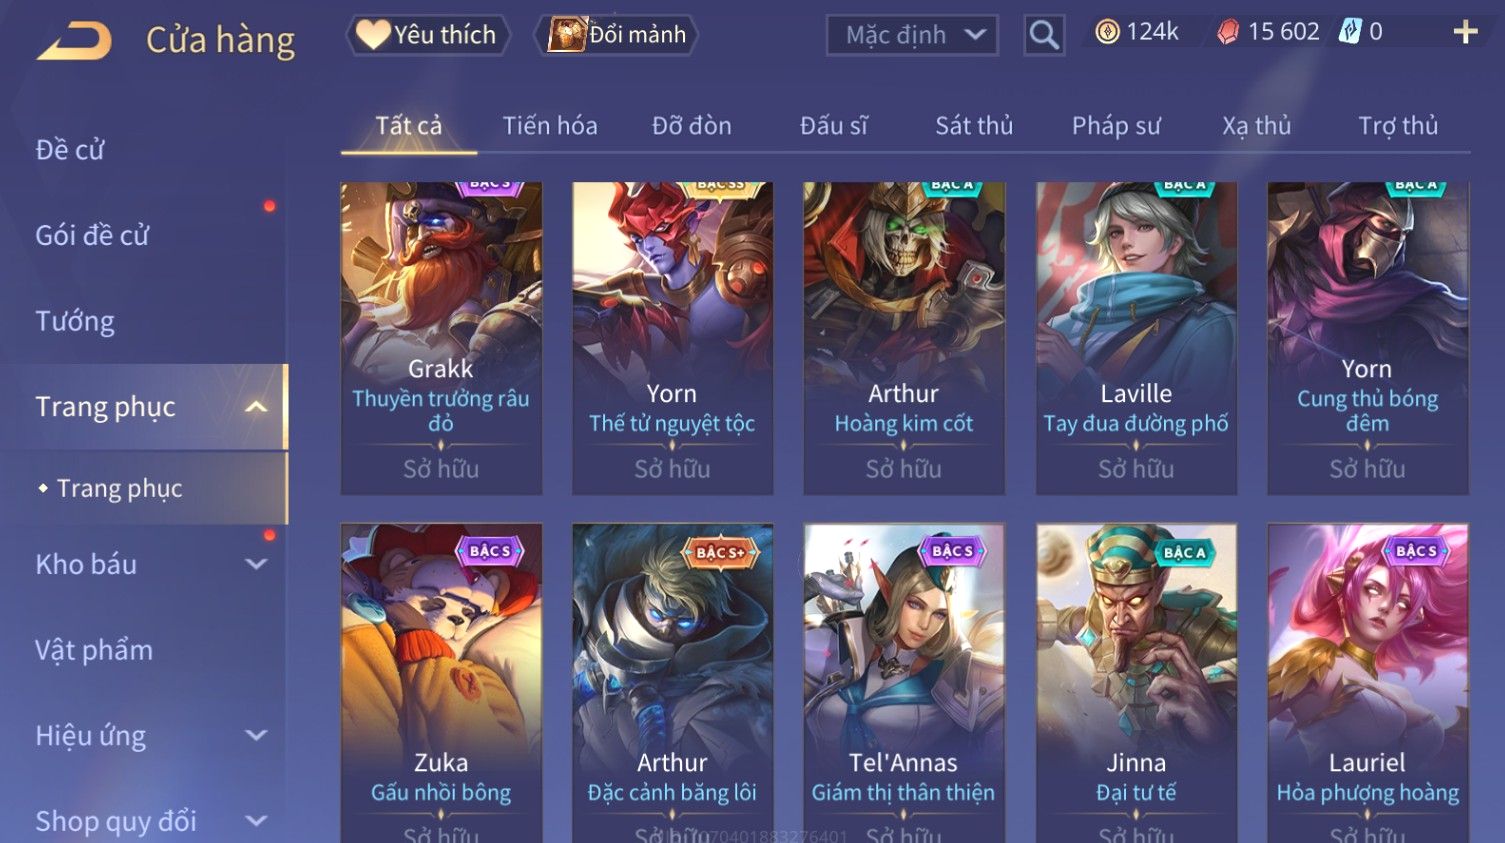Click the red ruby currency icon
Viewport: 1505px width, 843px height.
coord(1227,32)
